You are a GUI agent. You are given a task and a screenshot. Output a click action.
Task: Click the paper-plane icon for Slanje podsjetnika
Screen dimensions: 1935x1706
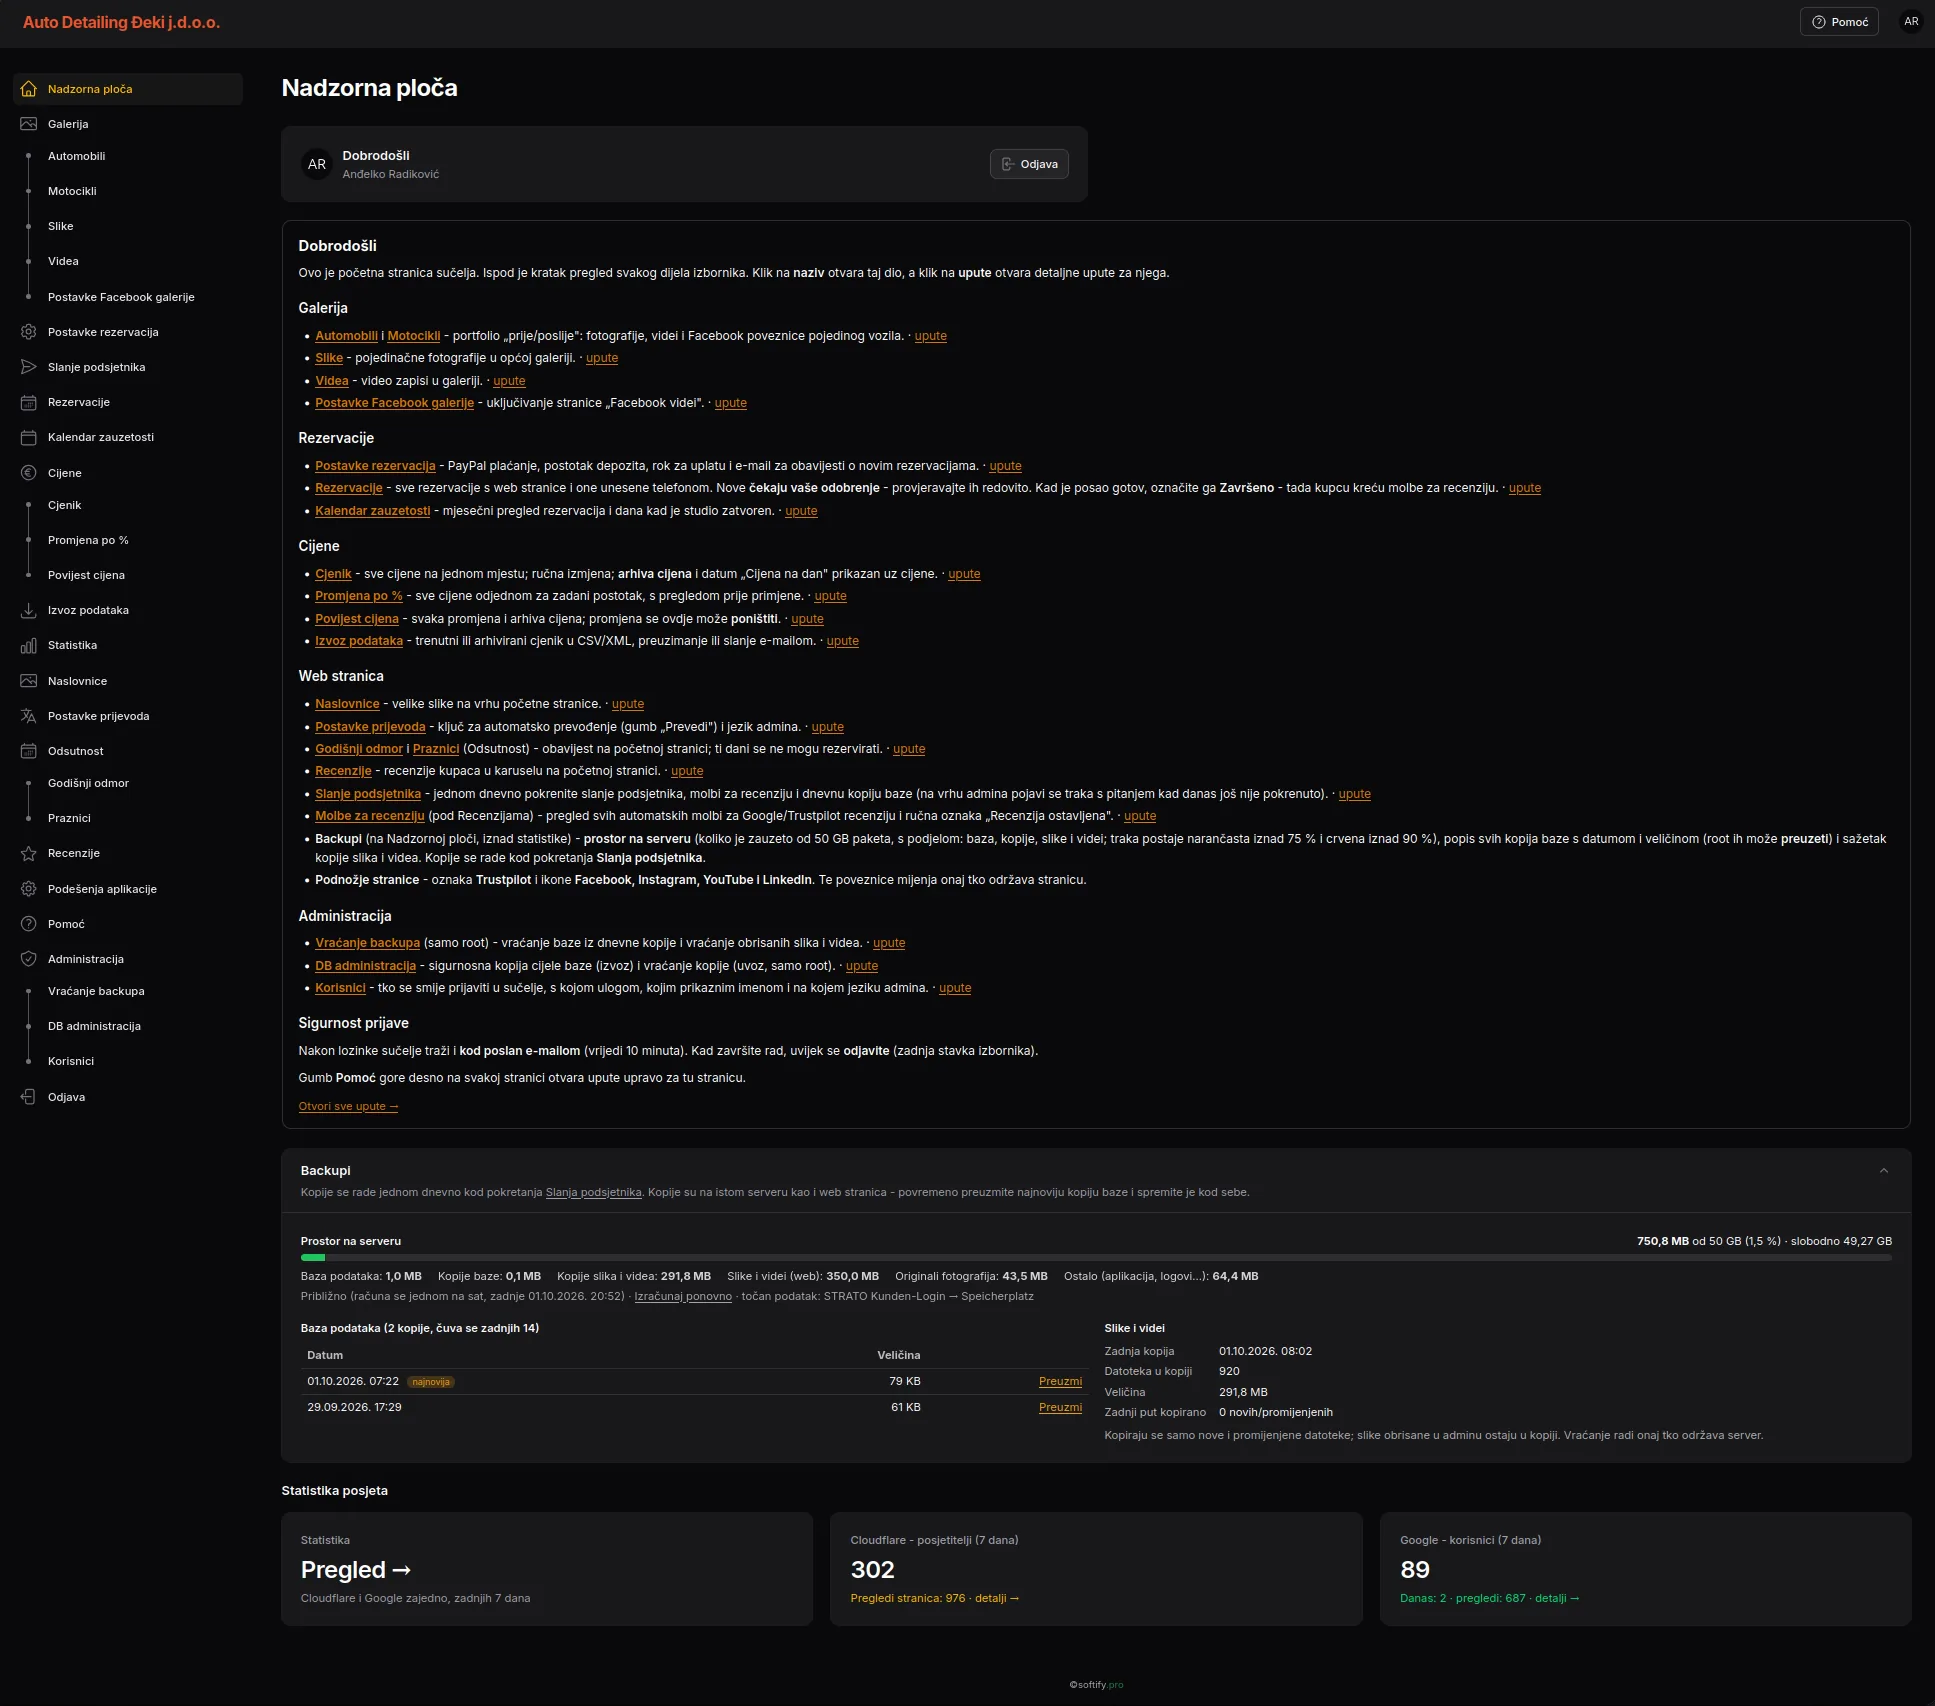pos(29,367)
